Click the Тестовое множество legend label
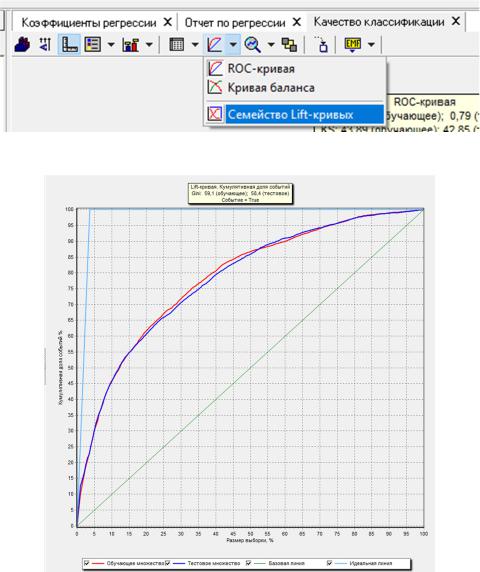The width and height of the screenshot is (480, 572). tap(214, 563)
